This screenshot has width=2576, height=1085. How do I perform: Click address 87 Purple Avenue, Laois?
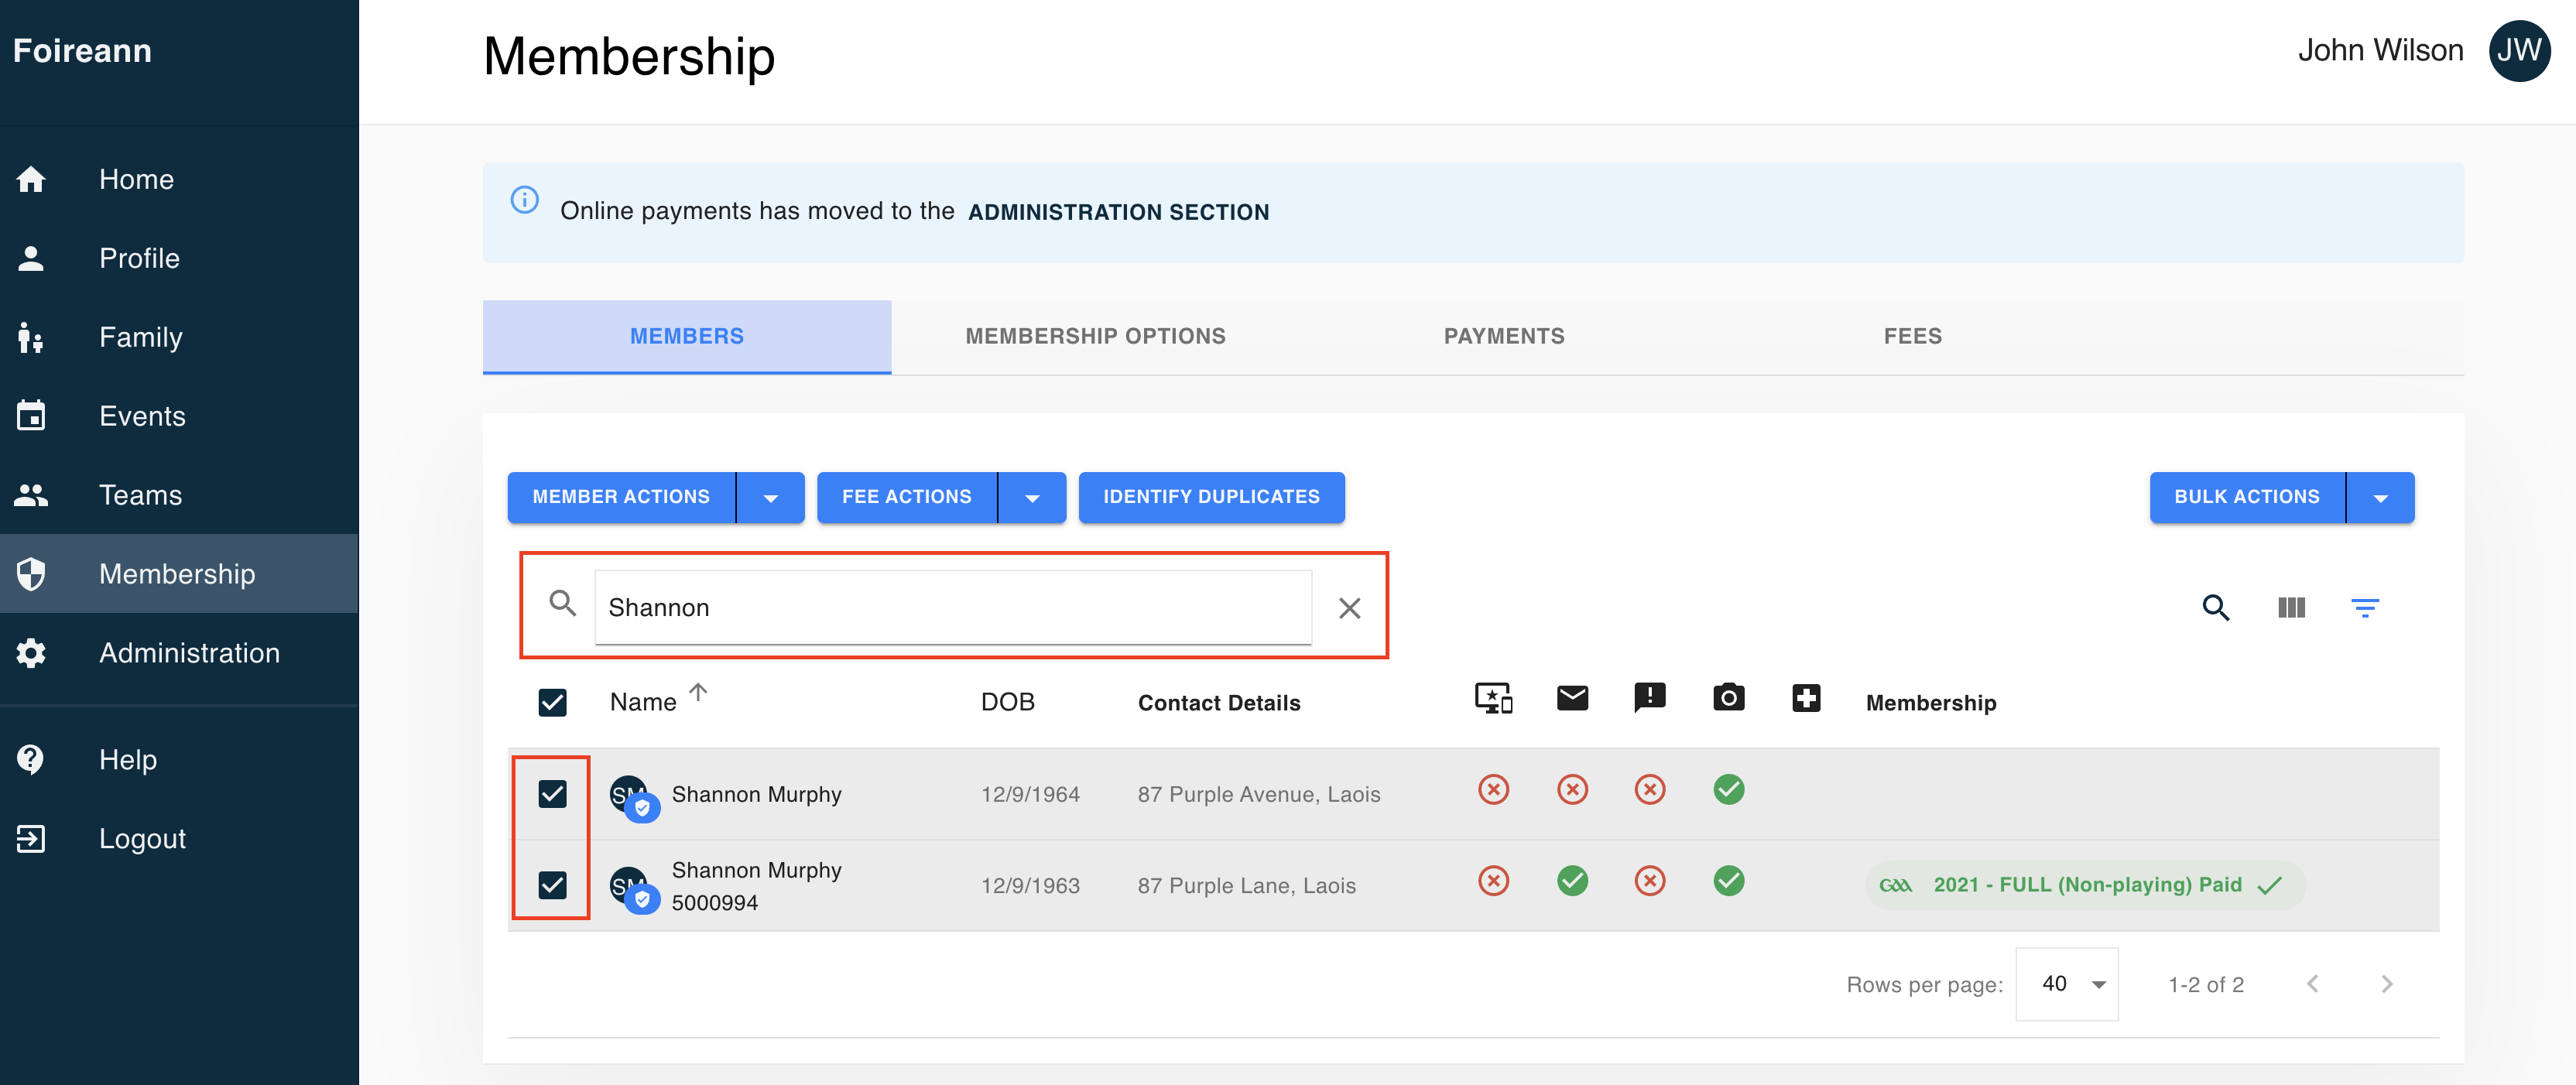click(x=1259, y=794)
